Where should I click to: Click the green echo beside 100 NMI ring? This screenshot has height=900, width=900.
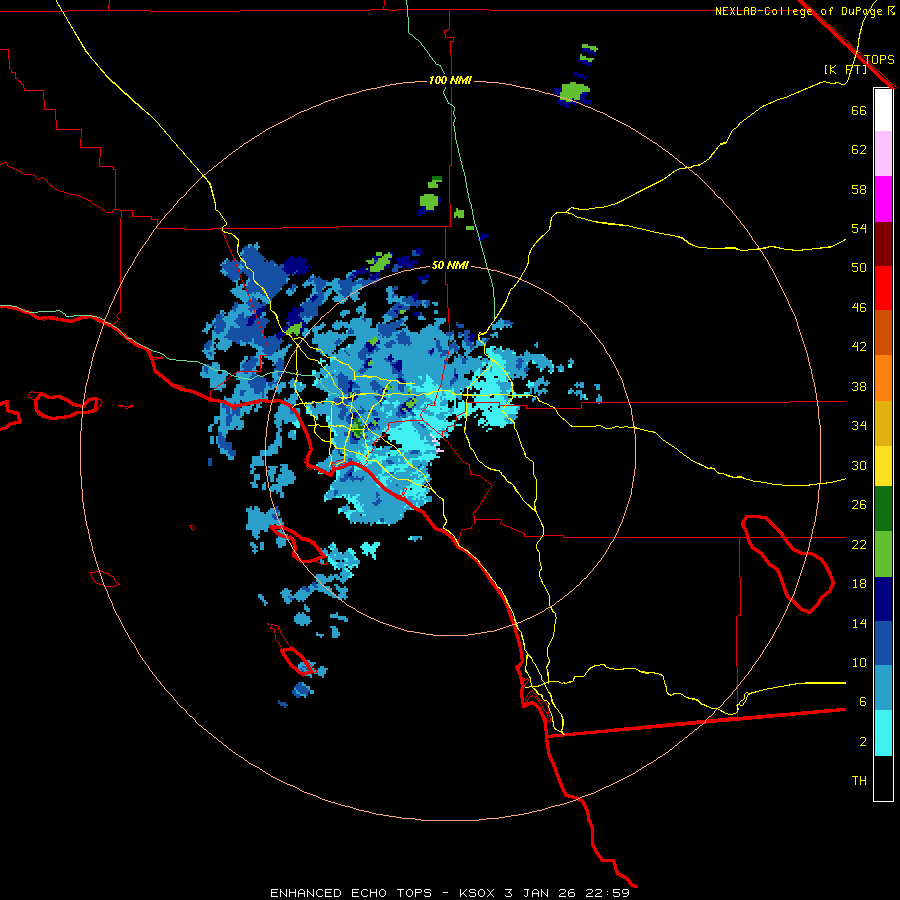pyautogui.click(x=575, y=91)
